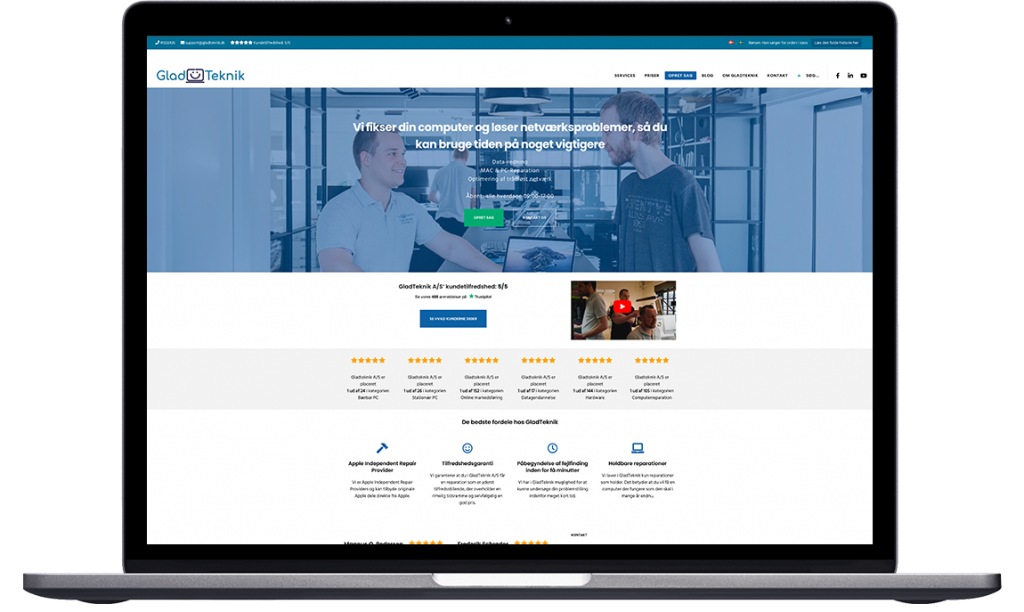Play the YouTube video
1024x612 pixels.
pos(622,307)
